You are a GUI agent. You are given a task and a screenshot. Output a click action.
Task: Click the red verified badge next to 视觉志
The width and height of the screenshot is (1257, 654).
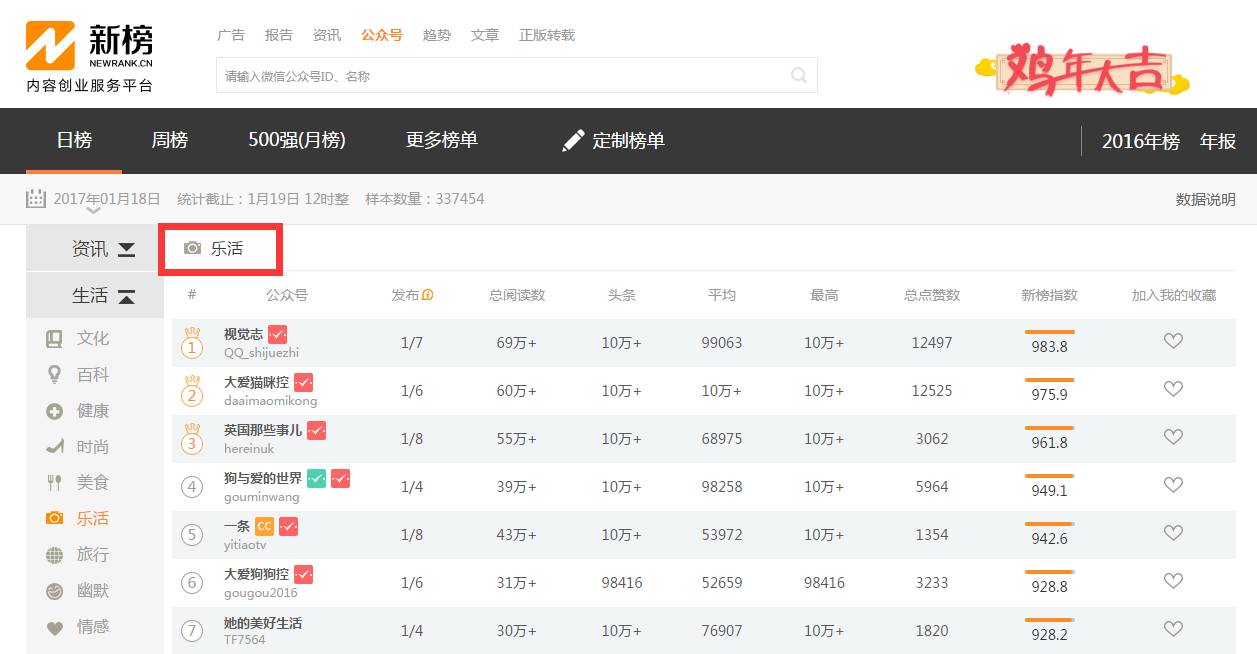(278, 334)
